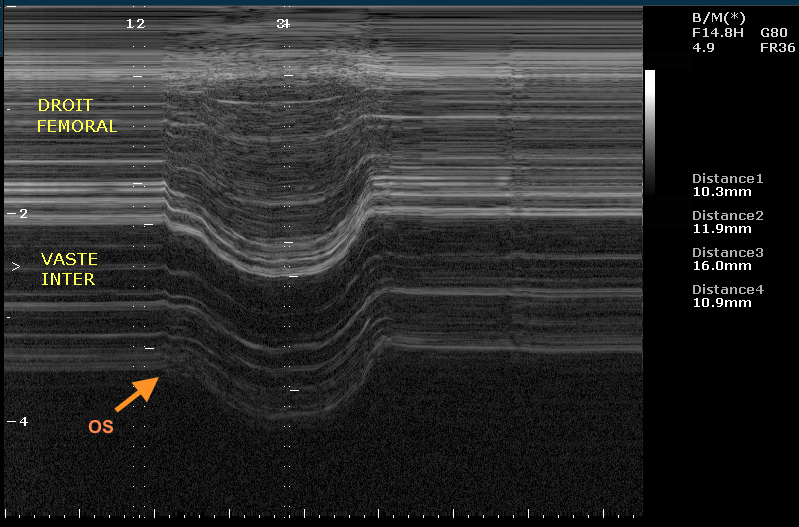This screenshot has width=799, height=527.
Task: Click the 10.3mm measurement value
Action: (x=722, y=192)
